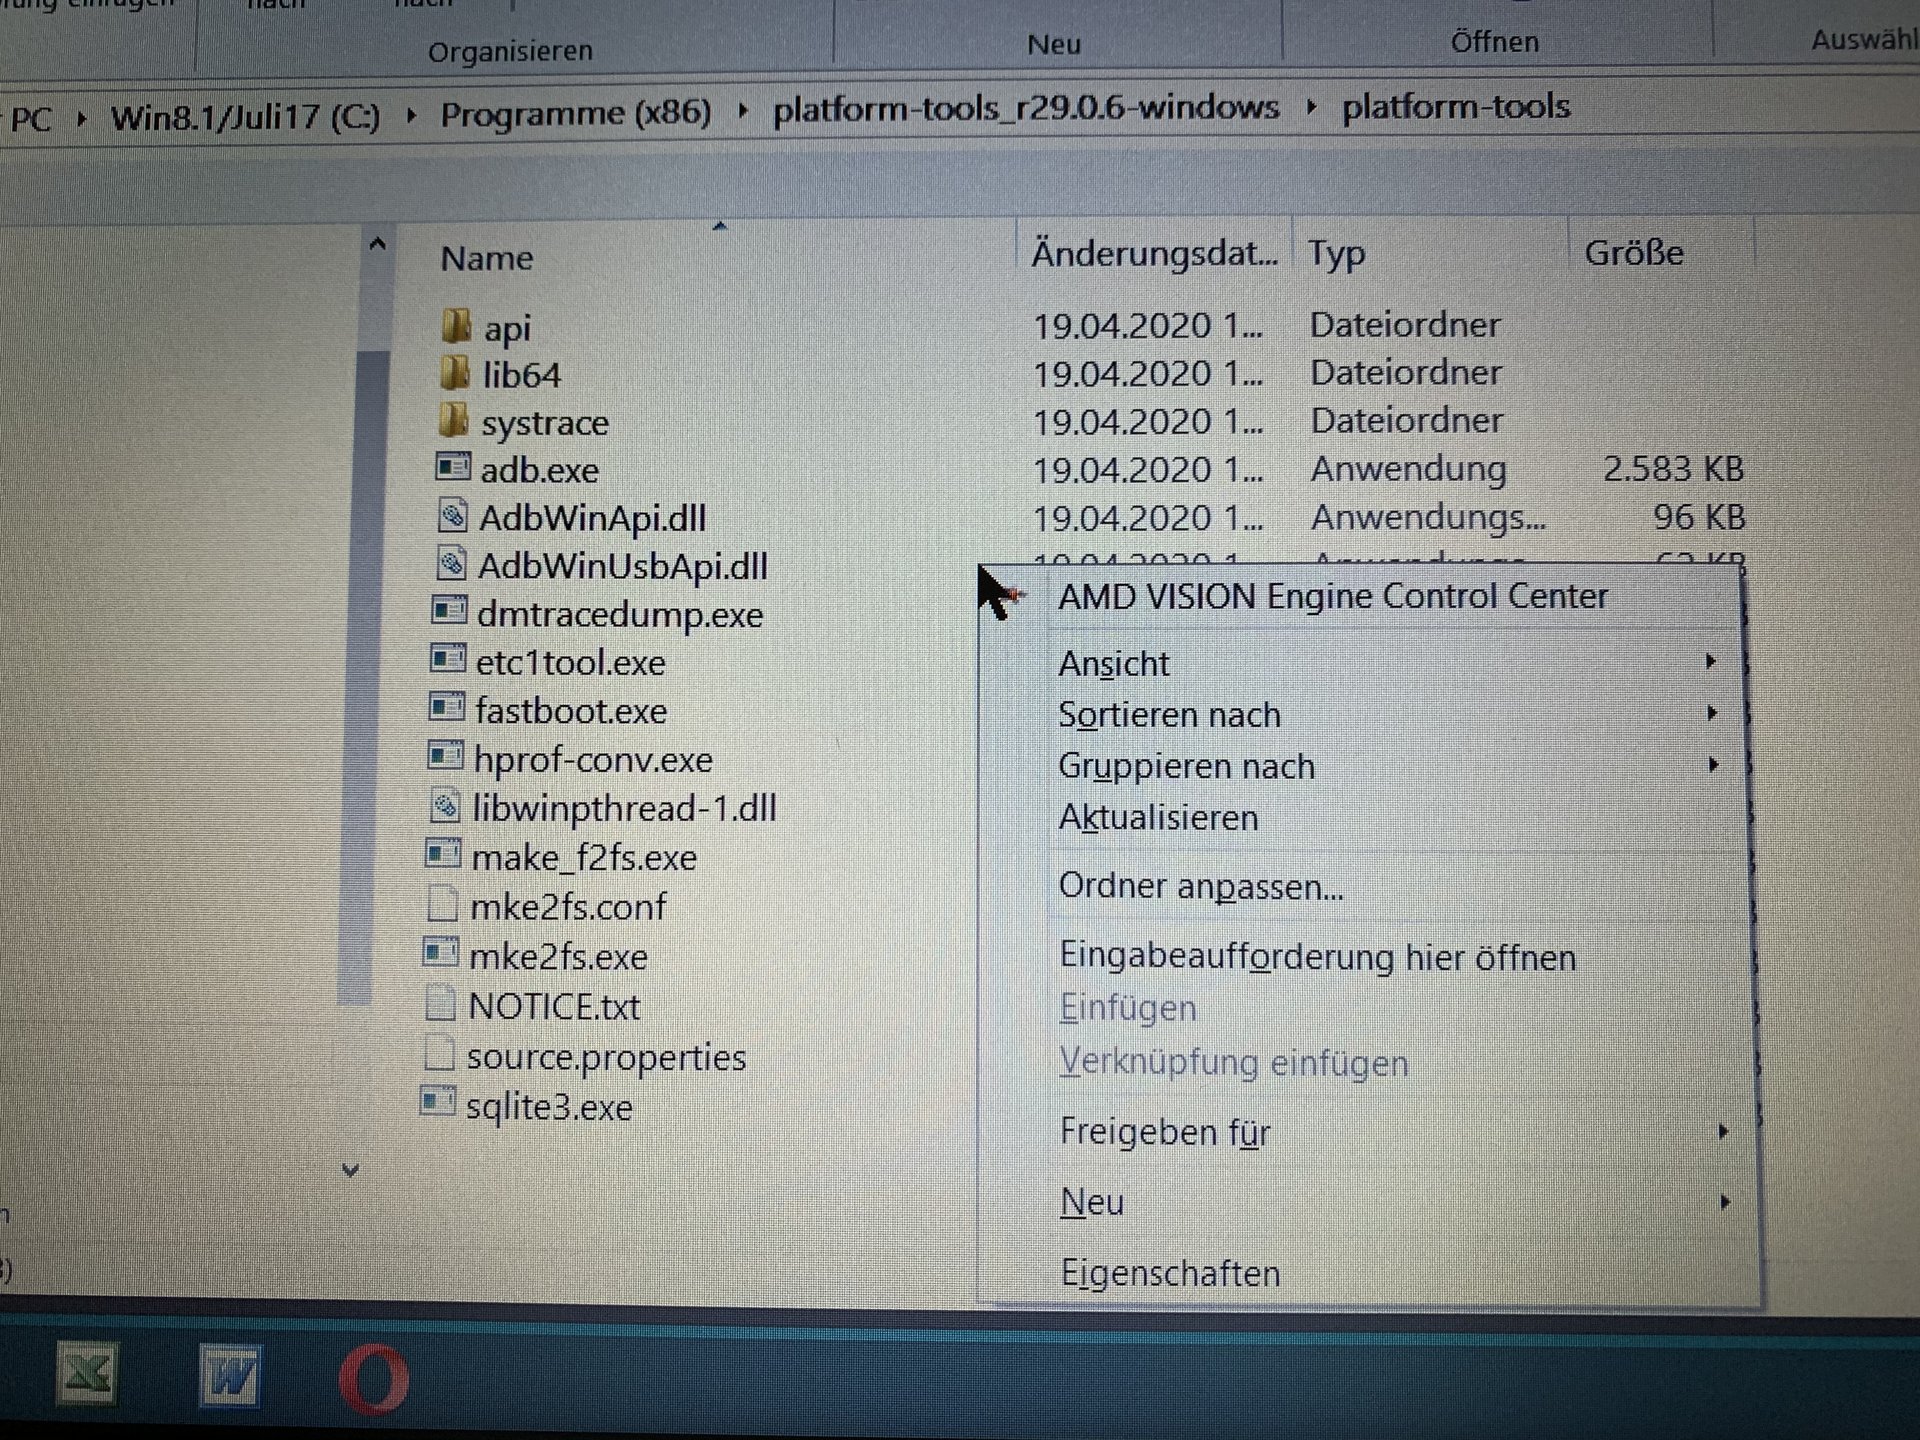Click the etc1tool.exe icon
The width and height of the screenshot is (1920, 1440).
[x=448, y=659]
